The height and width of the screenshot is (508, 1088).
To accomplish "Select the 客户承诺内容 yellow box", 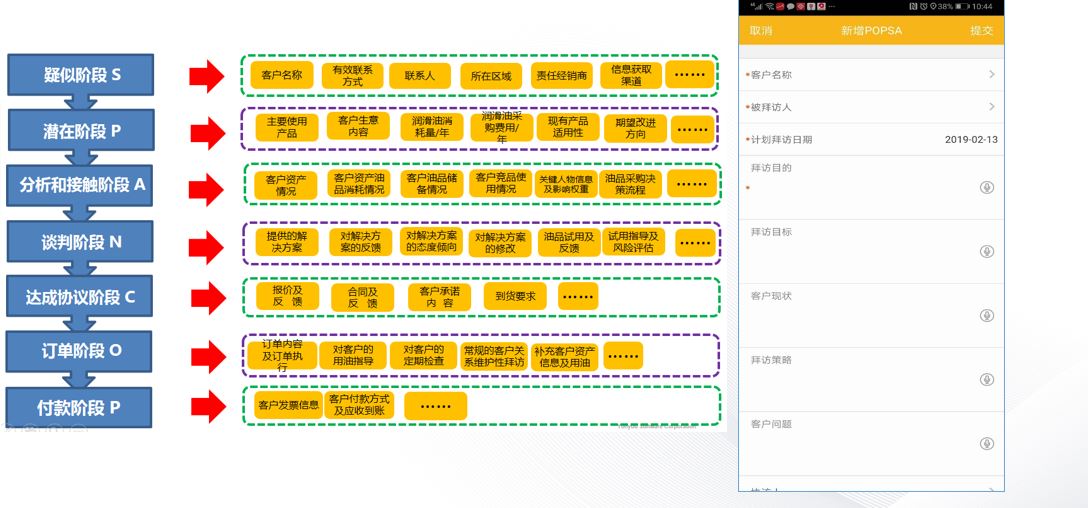I will 440,297.
